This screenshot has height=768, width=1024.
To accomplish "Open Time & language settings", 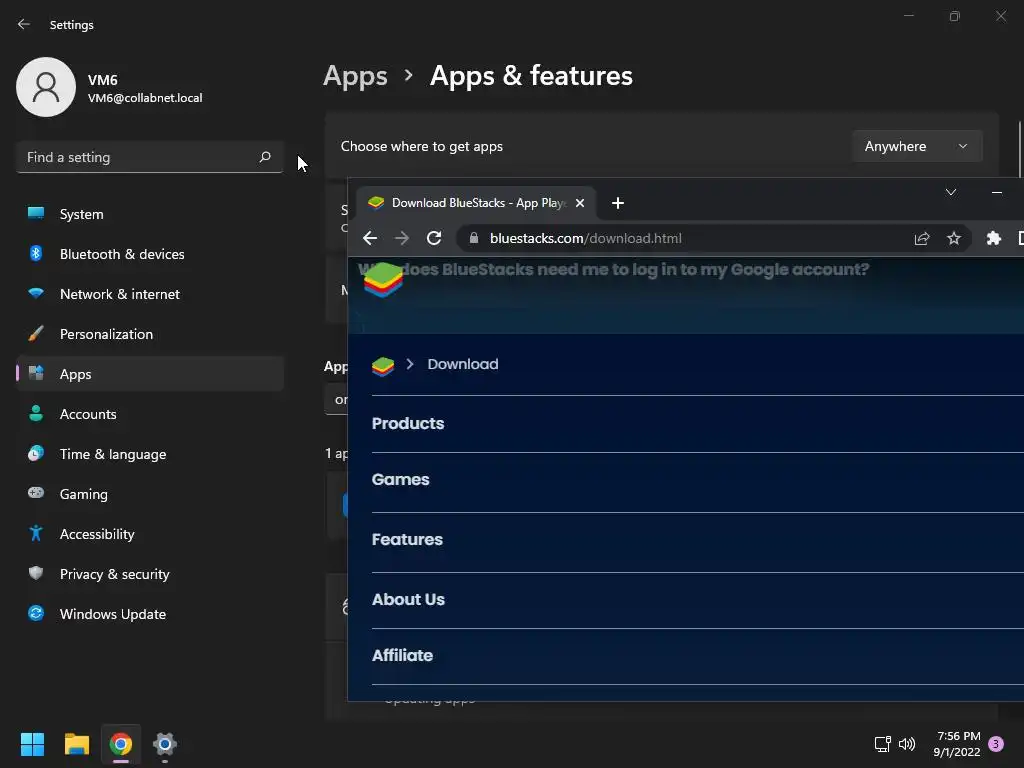I will [150, 454].
